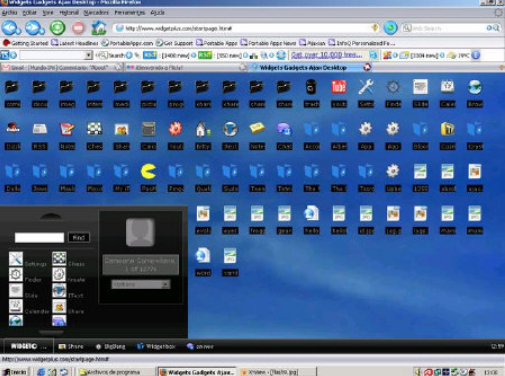Open the Share photo desktop icon
The height and width of the screenshot is (376, 505).
point(121,129)
